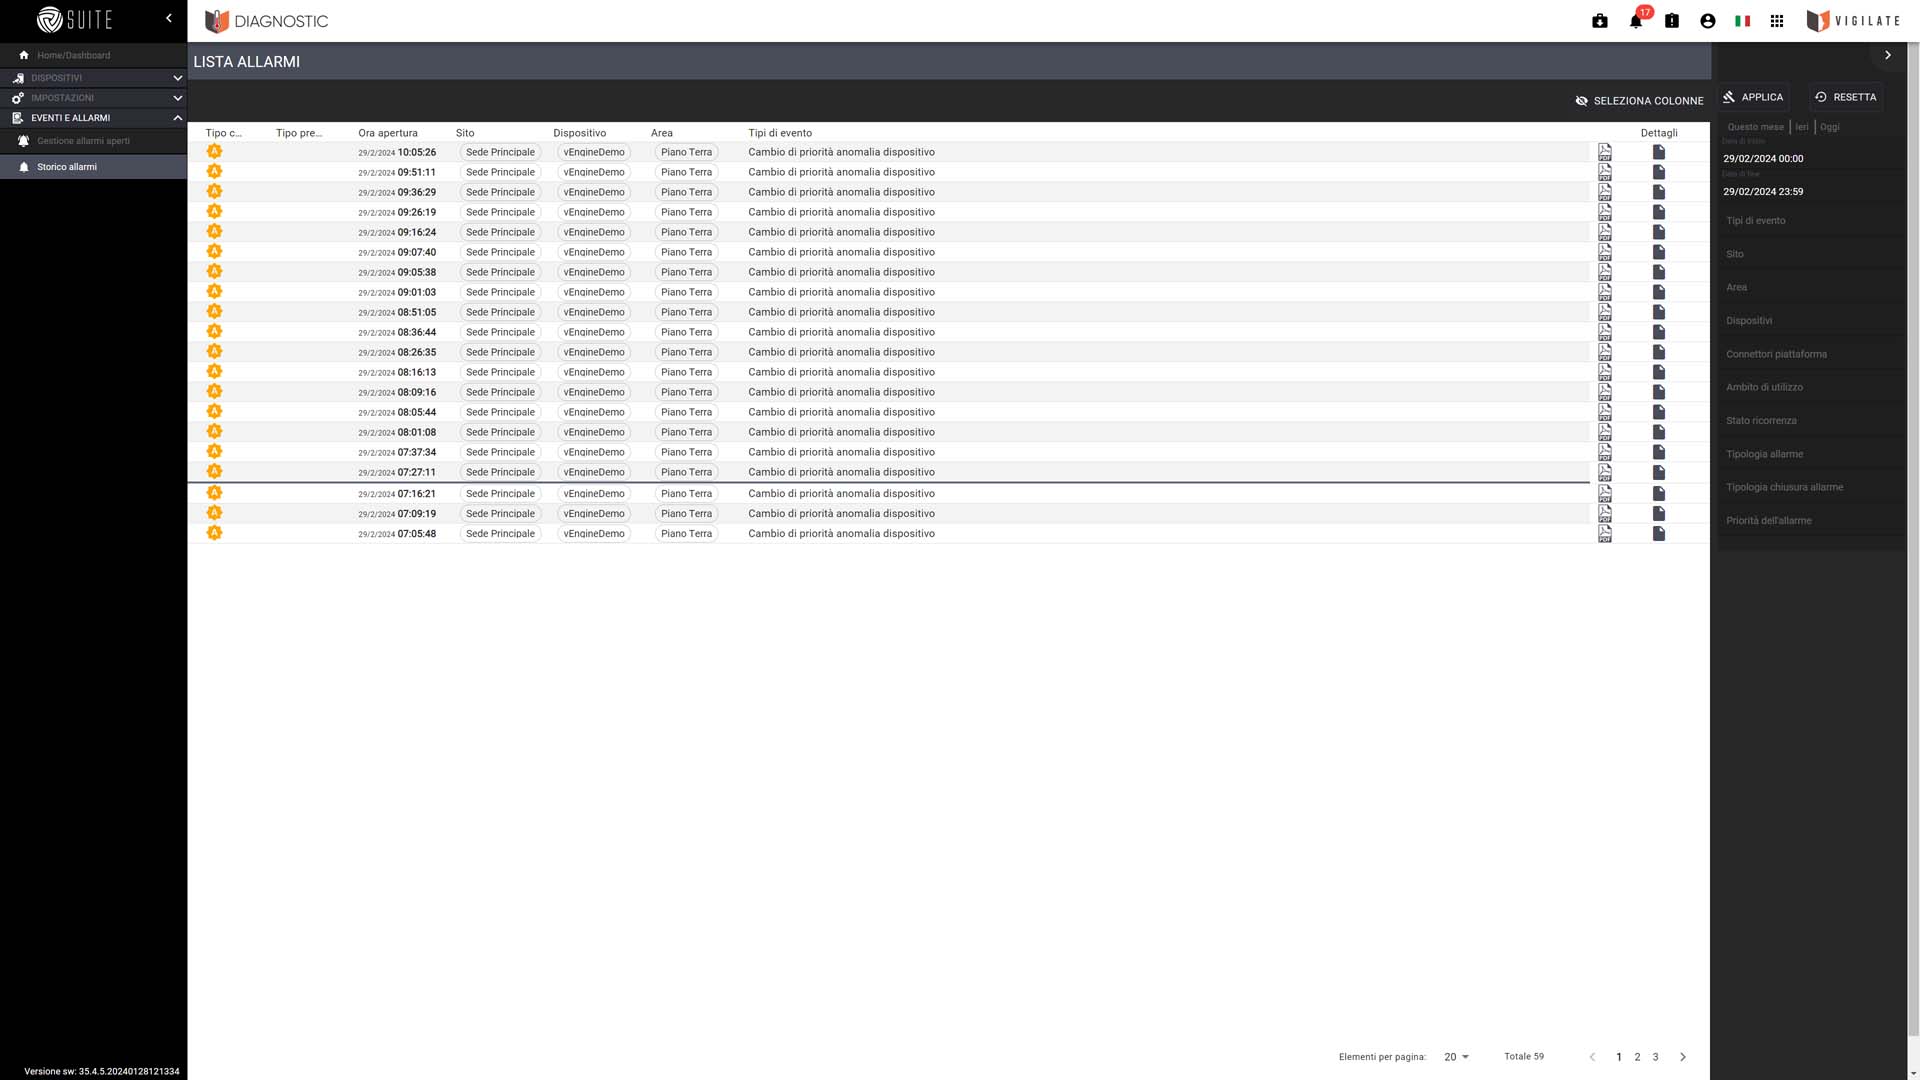Go to Home/Dashboard
Screen dimensions: 1920x1080
pyautogui.click(x=93, y=55)
